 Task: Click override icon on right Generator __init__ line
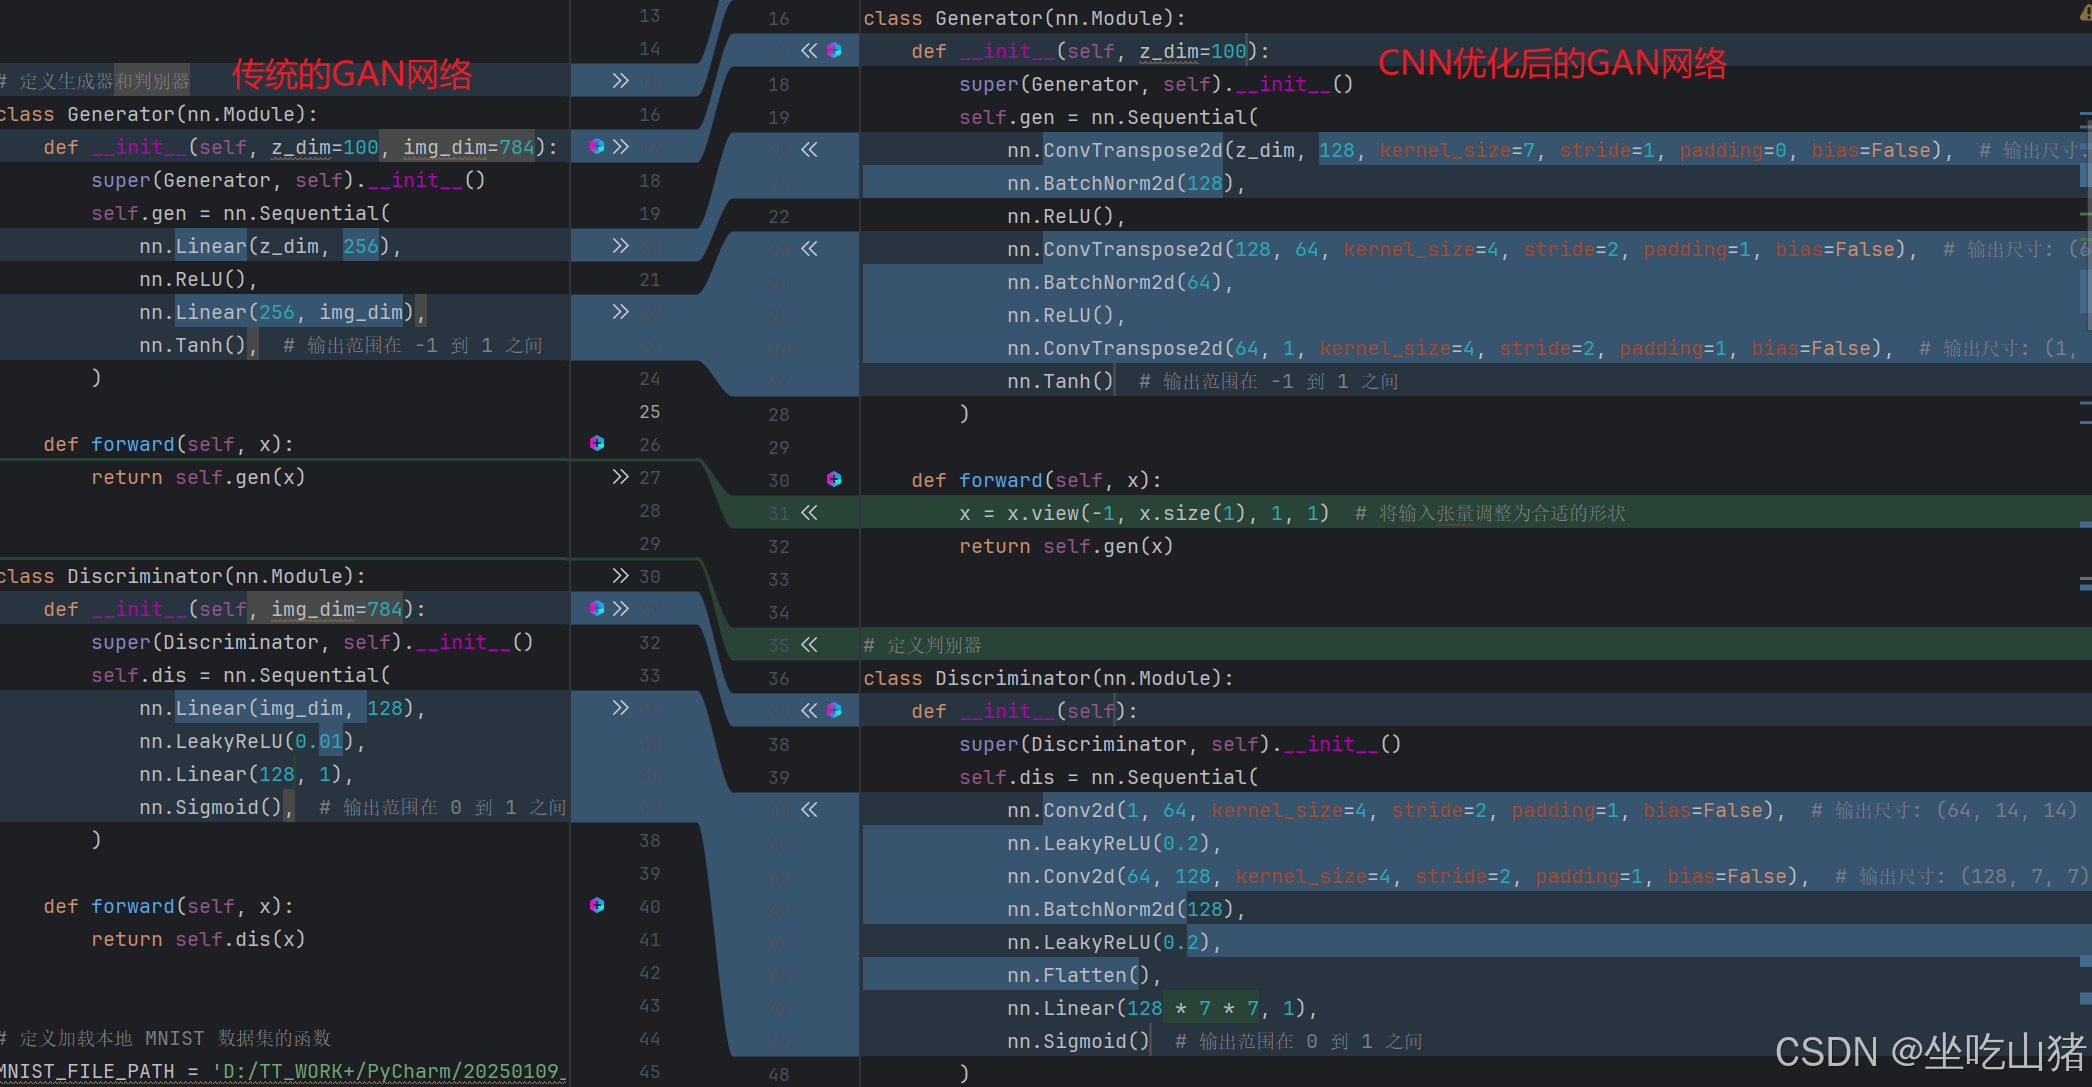834,50
